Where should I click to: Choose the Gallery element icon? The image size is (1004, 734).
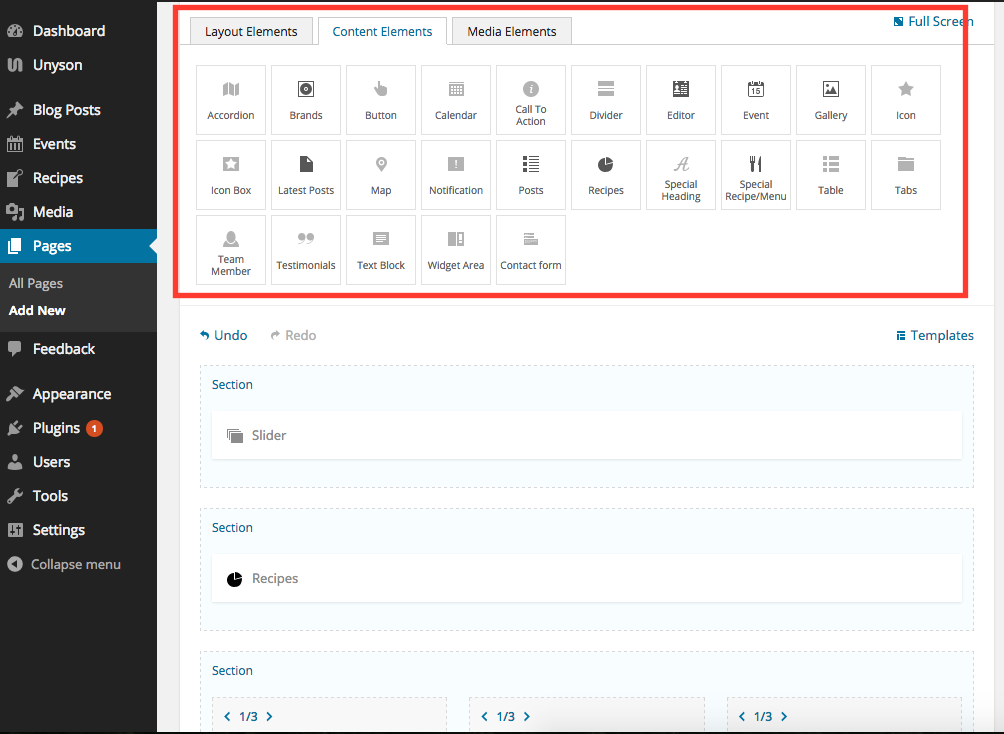pyautogui.click(x=831, y=100)
